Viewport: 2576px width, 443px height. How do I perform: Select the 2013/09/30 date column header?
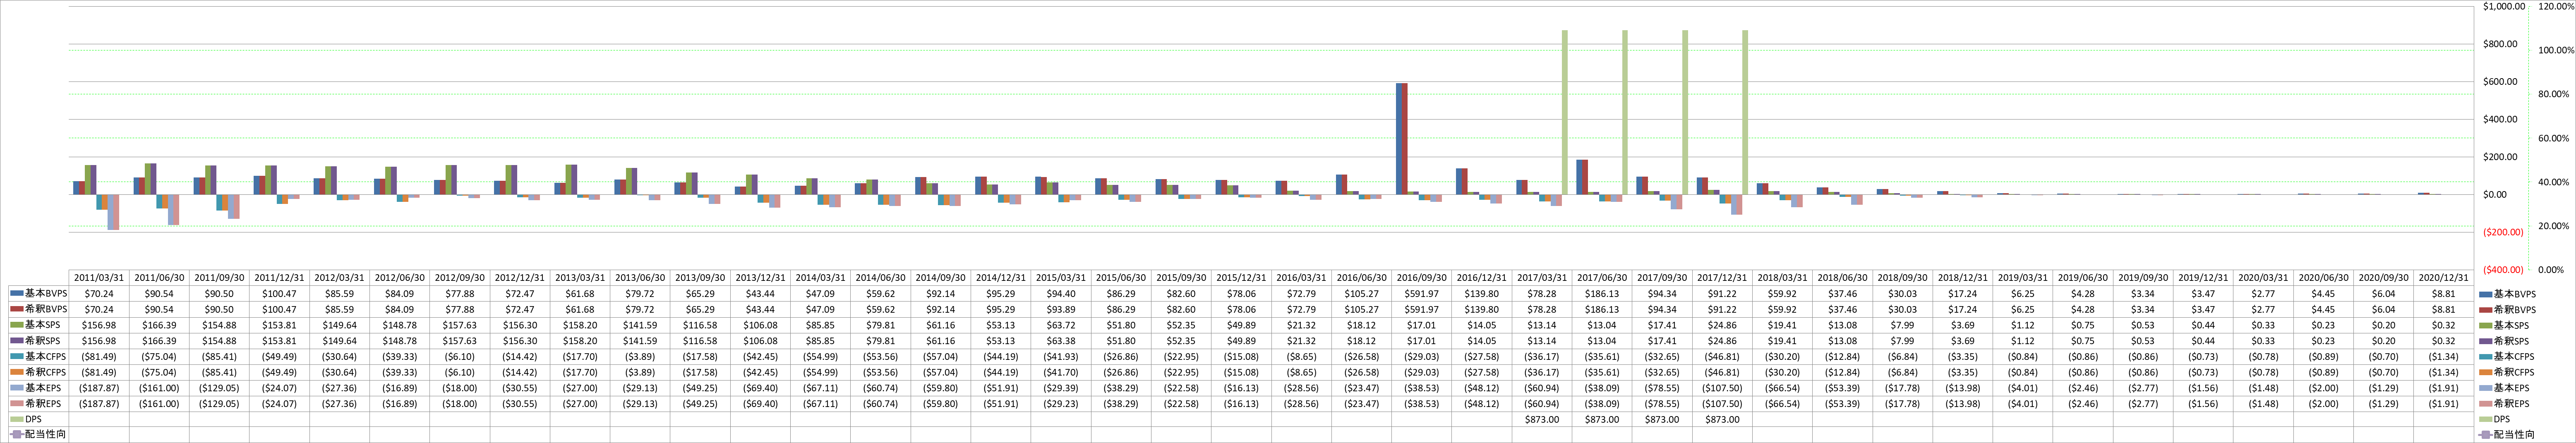[x=700, y=277]
